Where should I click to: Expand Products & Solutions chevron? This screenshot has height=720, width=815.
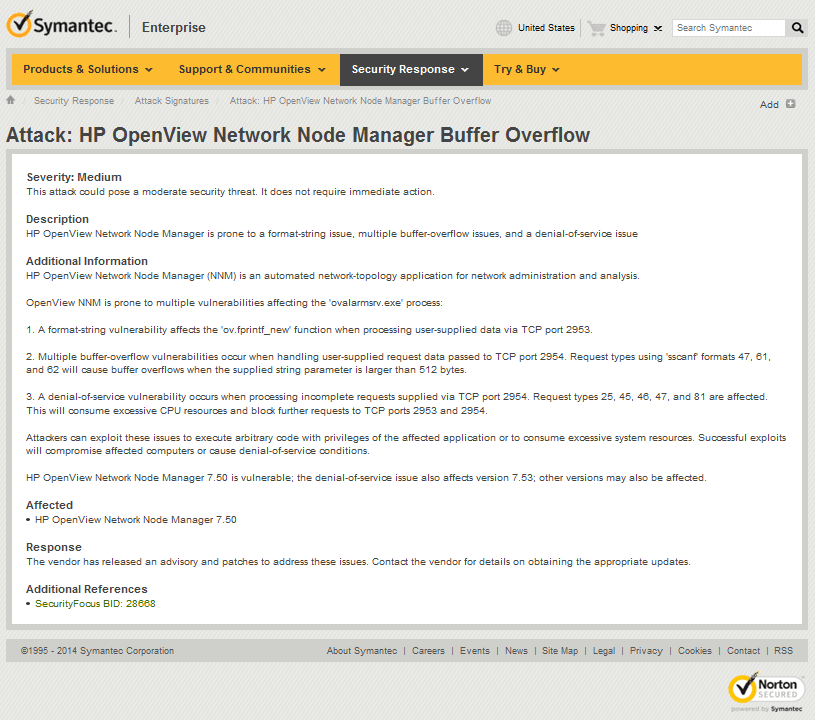point(149,70)
